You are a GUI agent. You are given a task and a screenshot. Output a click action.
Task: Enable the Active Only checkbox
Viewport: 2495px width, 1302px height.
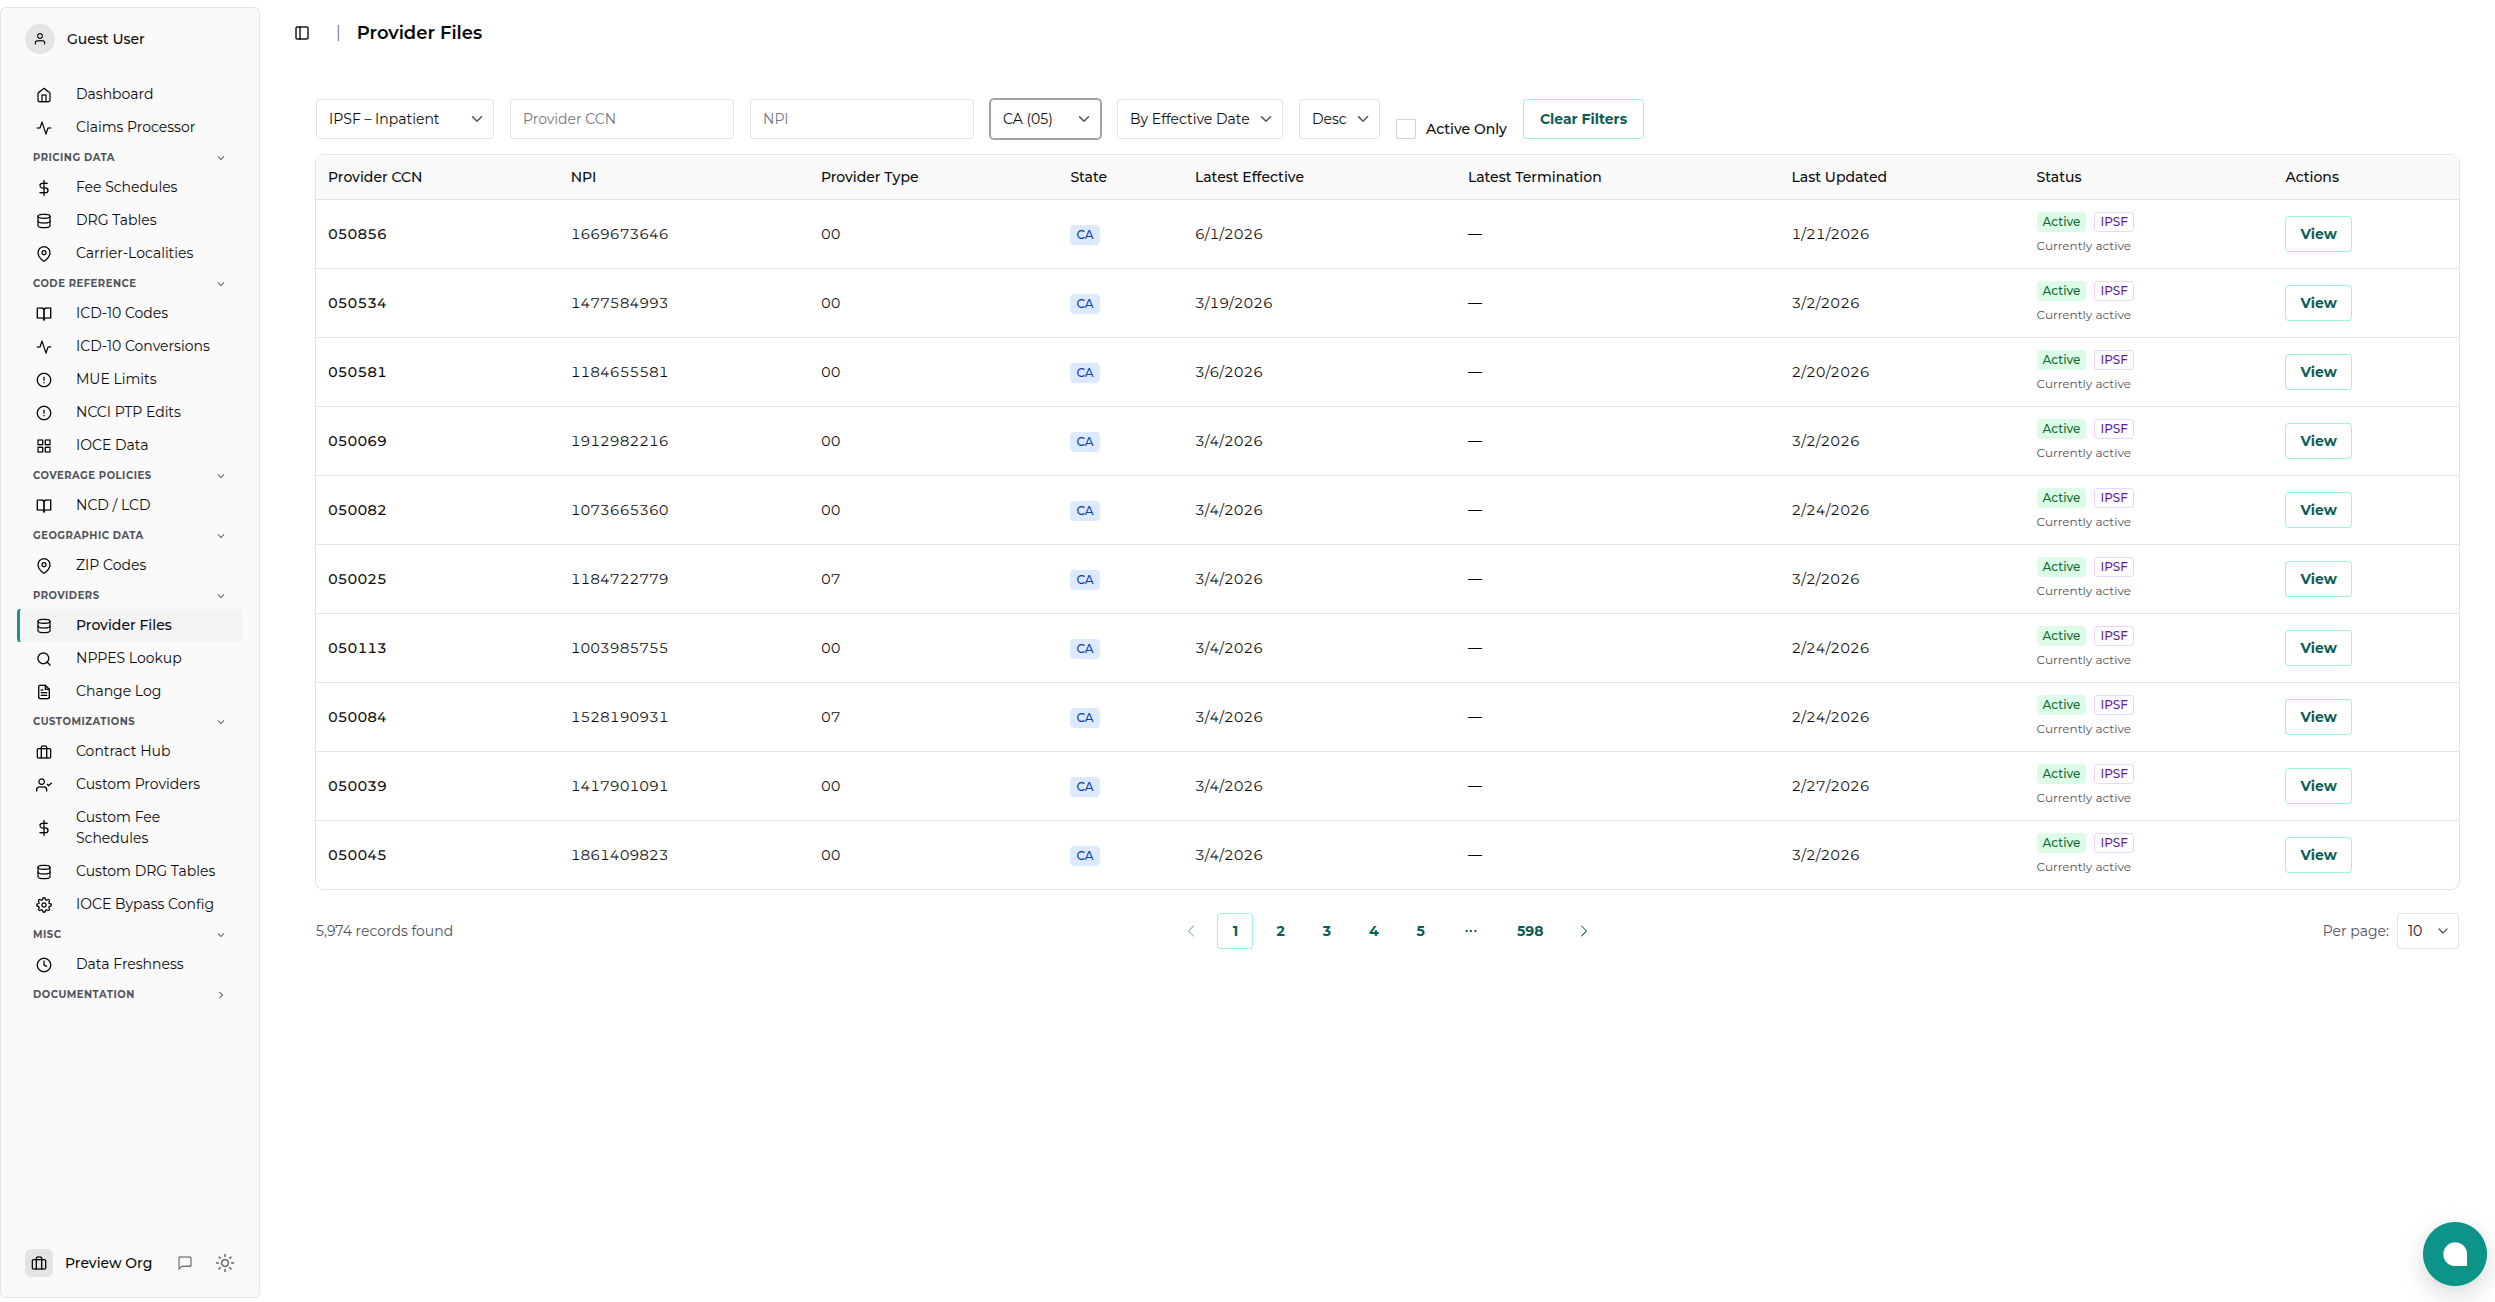point(1406,129)
